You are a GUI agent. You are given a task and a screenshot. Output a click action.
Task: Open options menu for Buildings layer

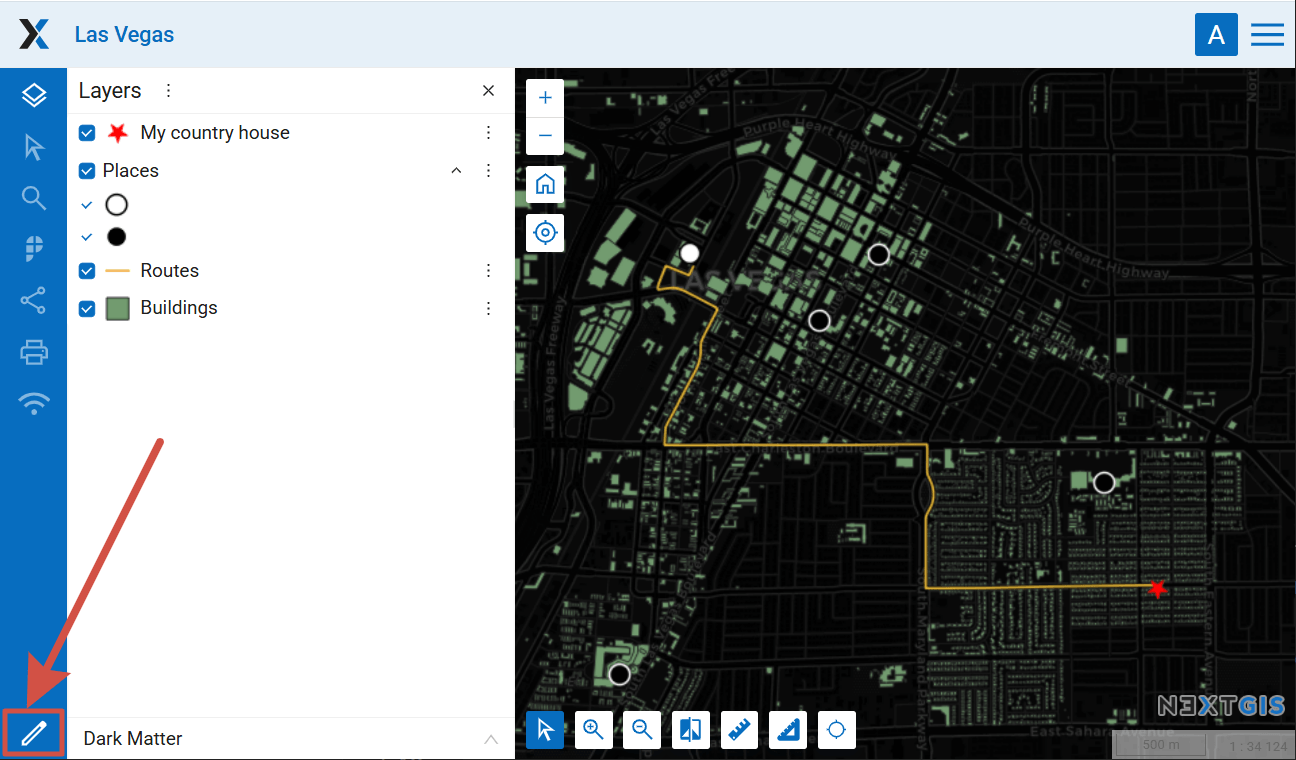click(488, 308)
